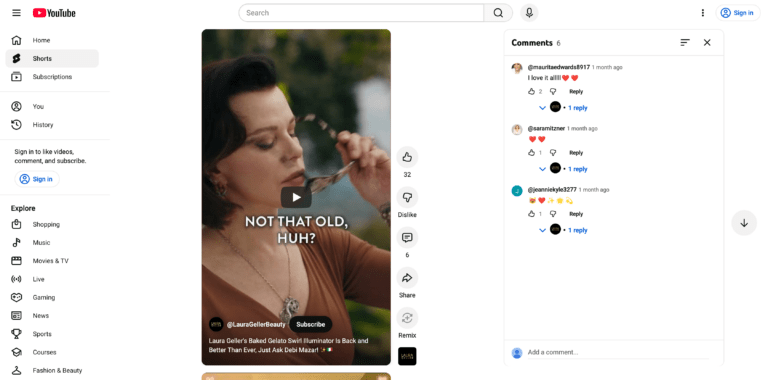Open @LauraGellerBeauty channel link
768x380 pixels.
[256, 324]
